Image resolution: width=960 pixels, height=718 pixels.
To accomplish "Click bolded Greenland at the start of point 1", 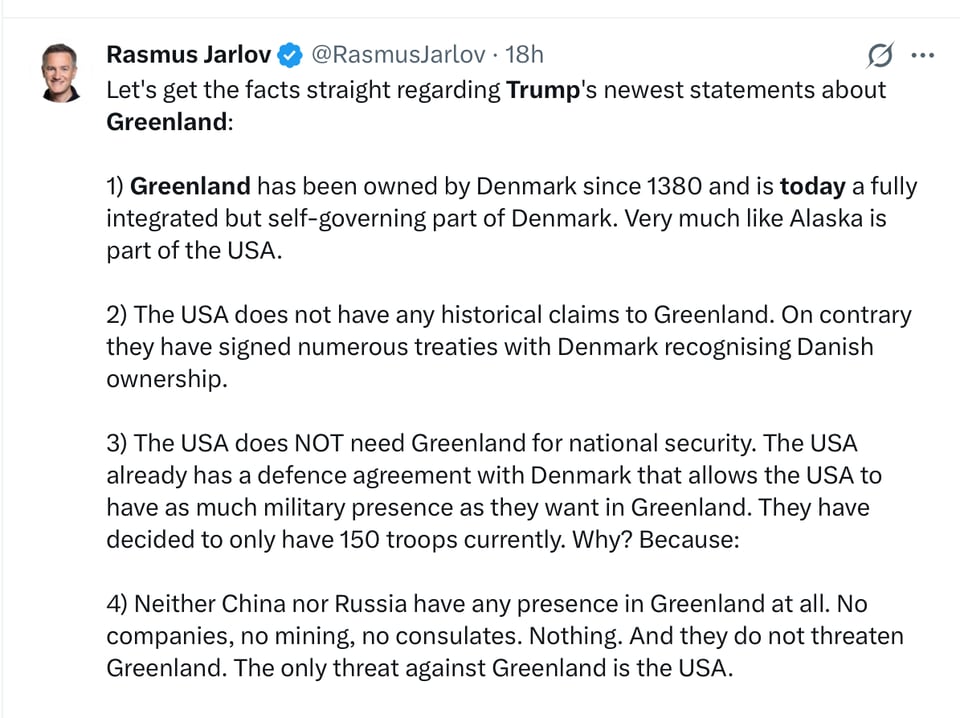I will pyautogui.click(x=190, y=186).
